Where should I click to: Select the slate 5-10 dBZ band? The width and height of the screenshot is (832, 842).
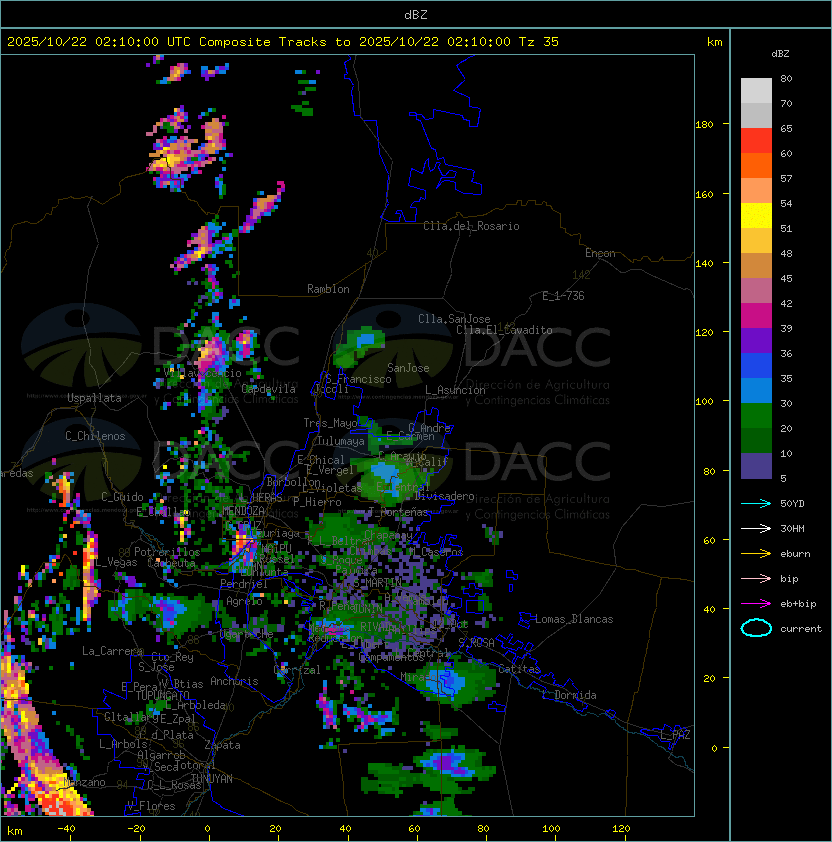coord(756,466)
